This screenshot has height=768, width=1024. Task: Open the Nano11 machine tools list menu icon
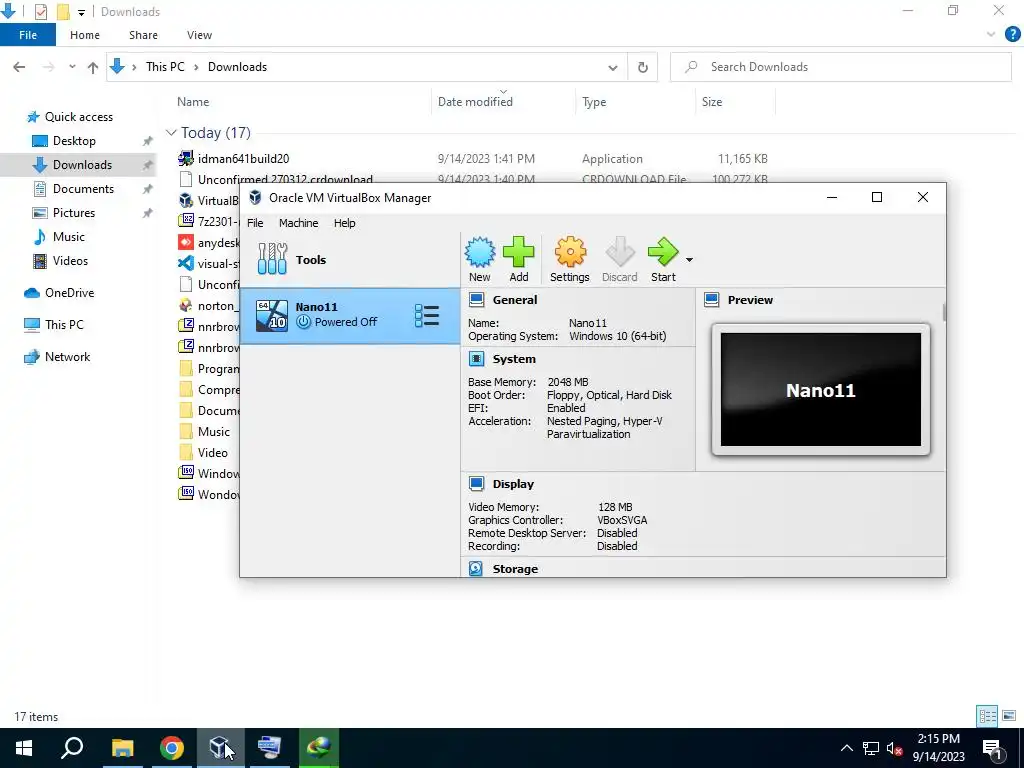[x=427, y=315]
